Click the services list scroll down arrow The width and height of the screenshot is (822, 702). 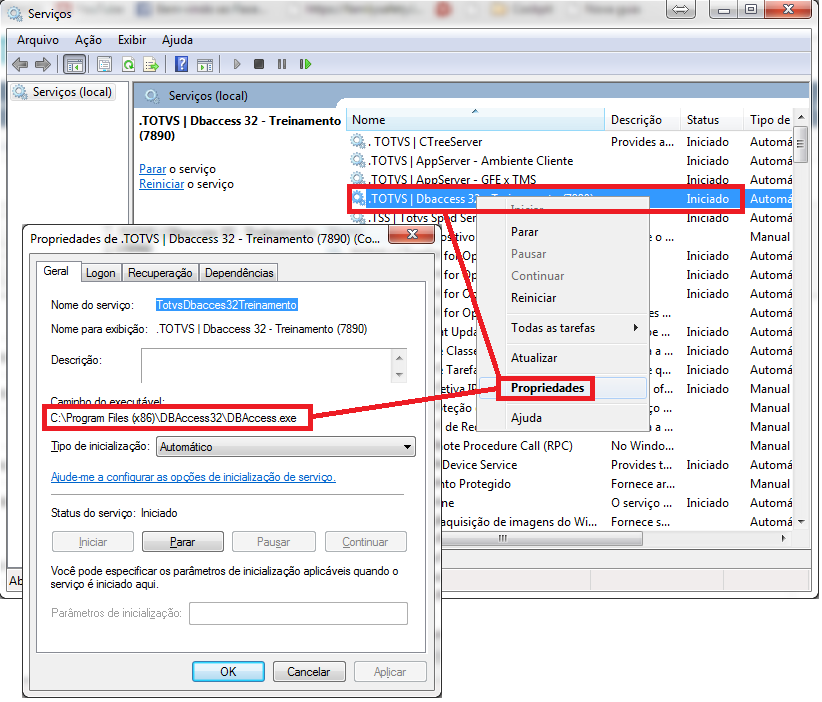801,522
